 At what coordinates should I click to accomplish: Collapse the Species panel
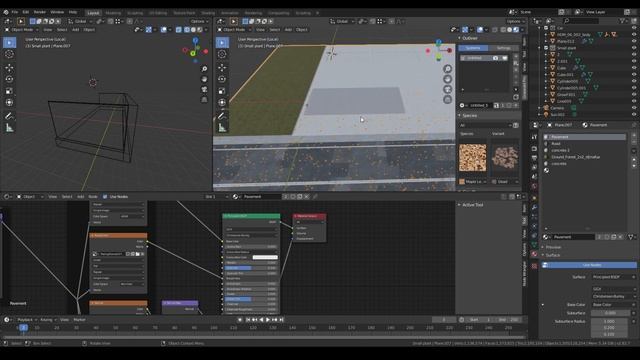460,116
